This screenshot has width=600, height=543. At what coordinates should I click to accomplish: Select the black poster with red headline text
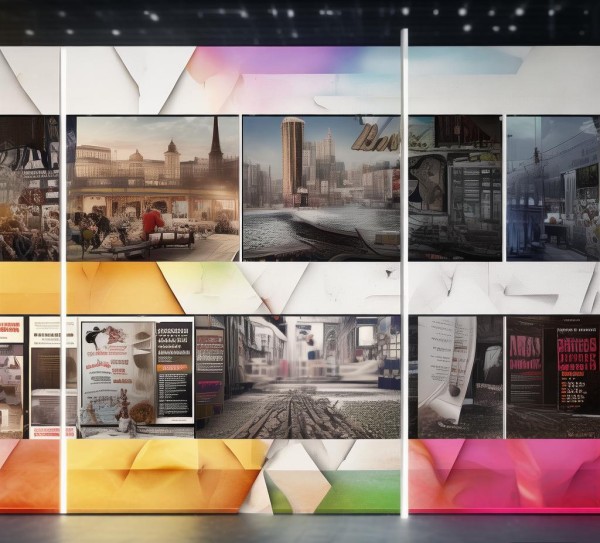point(577,370)
